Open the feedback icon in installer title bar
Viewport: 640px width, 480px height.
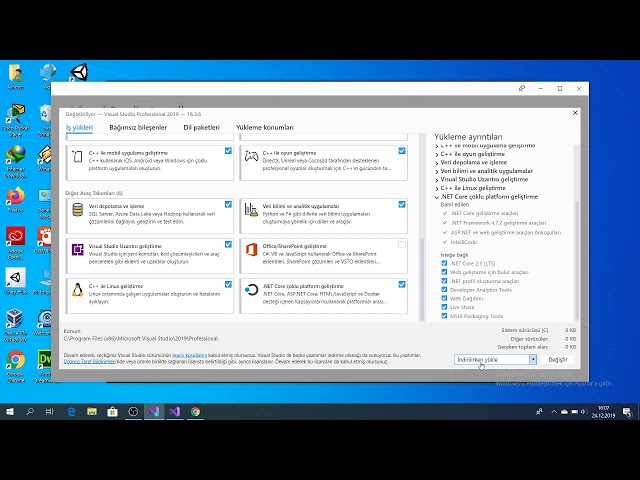[522, 89]
